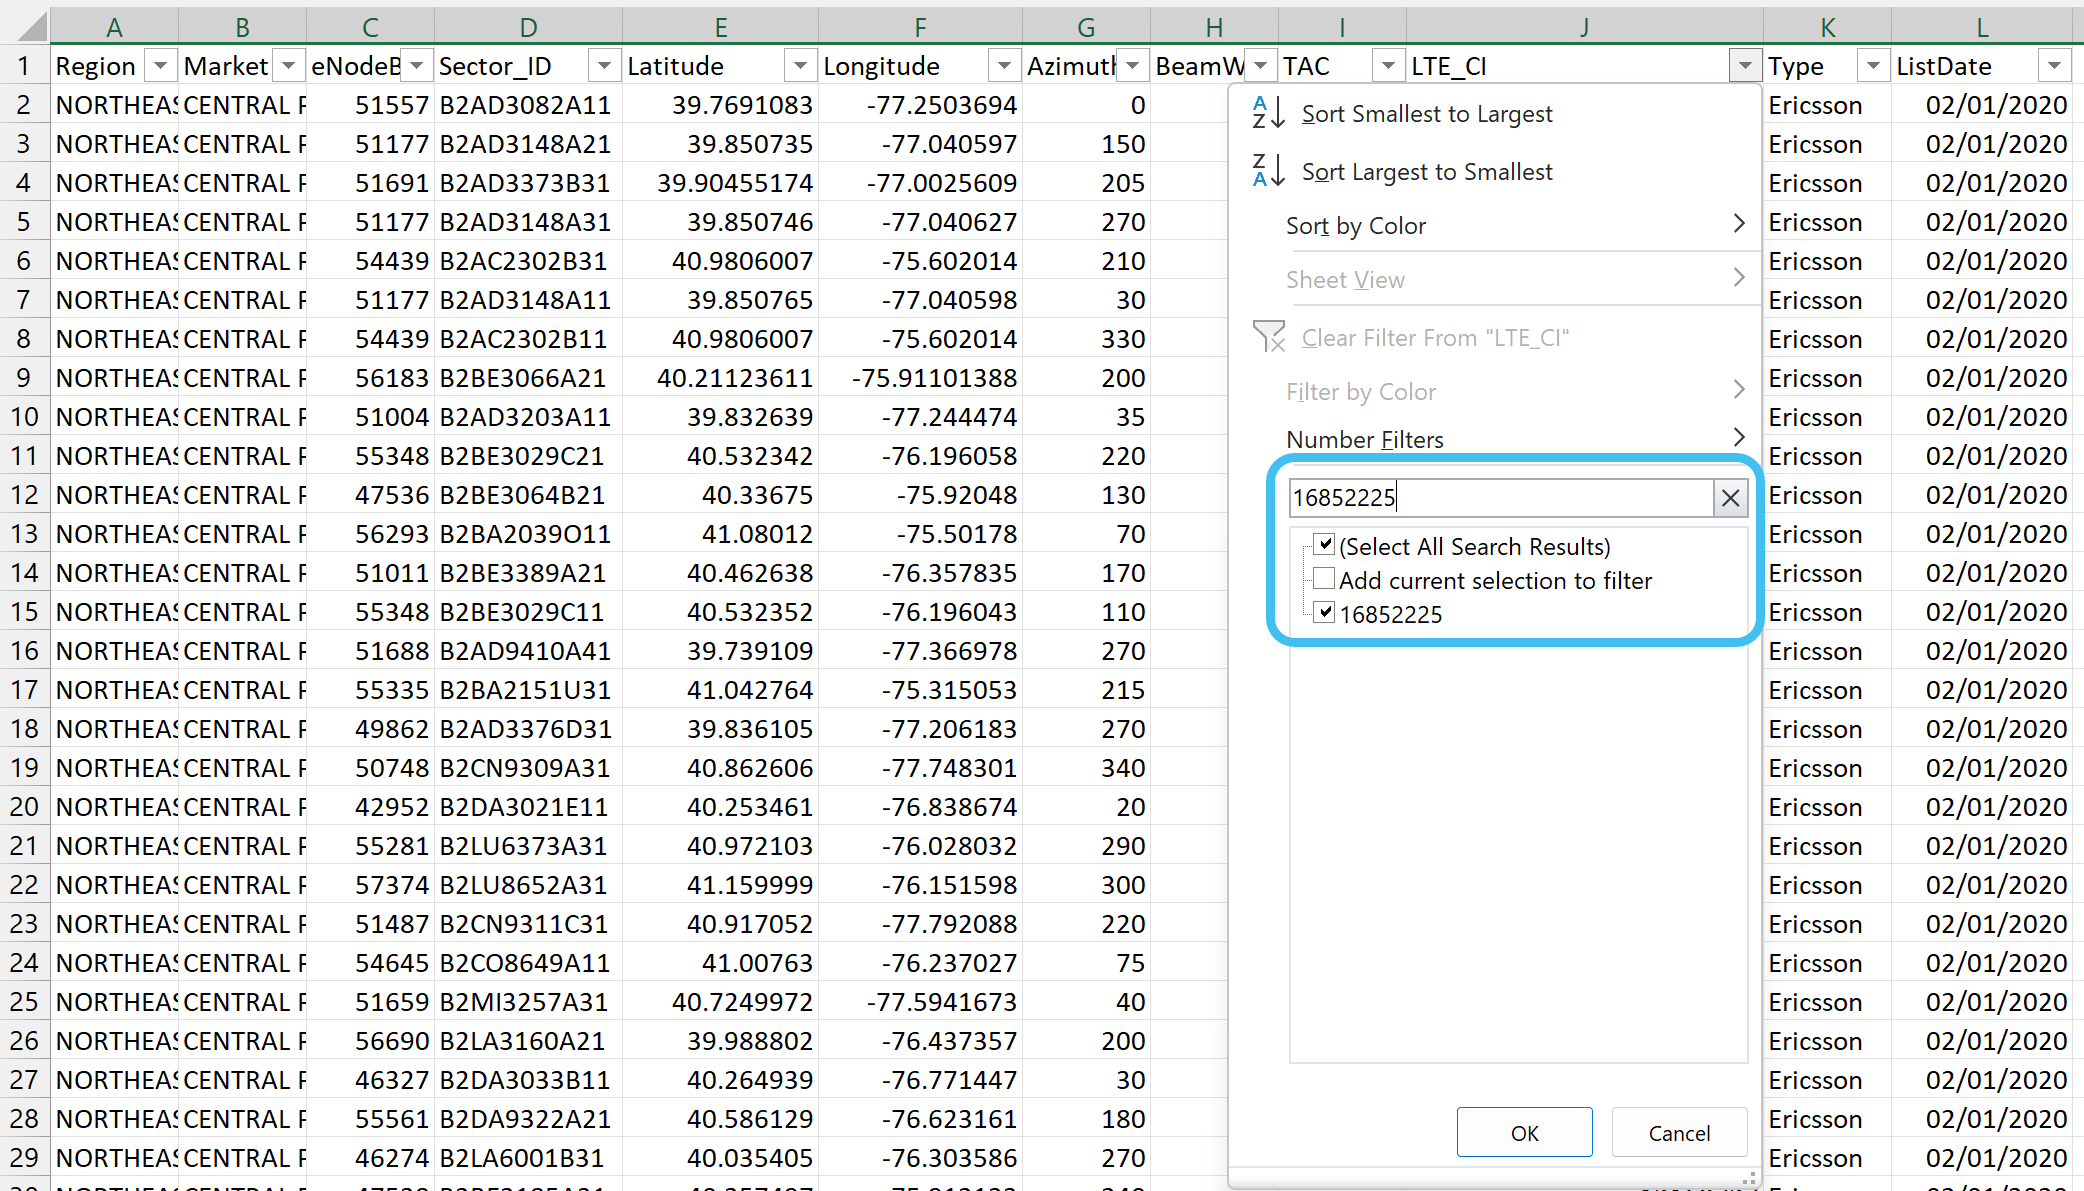
Task: Open the Region column filter arrow
Action: pyautogui.click(x=160, y=66)
